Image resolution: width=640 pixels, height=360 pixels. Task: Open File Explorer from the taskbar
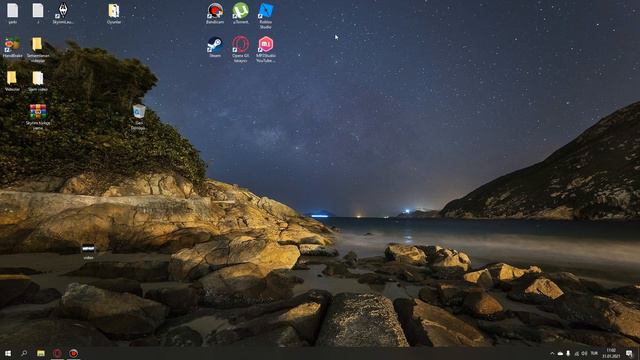(41, 353)
